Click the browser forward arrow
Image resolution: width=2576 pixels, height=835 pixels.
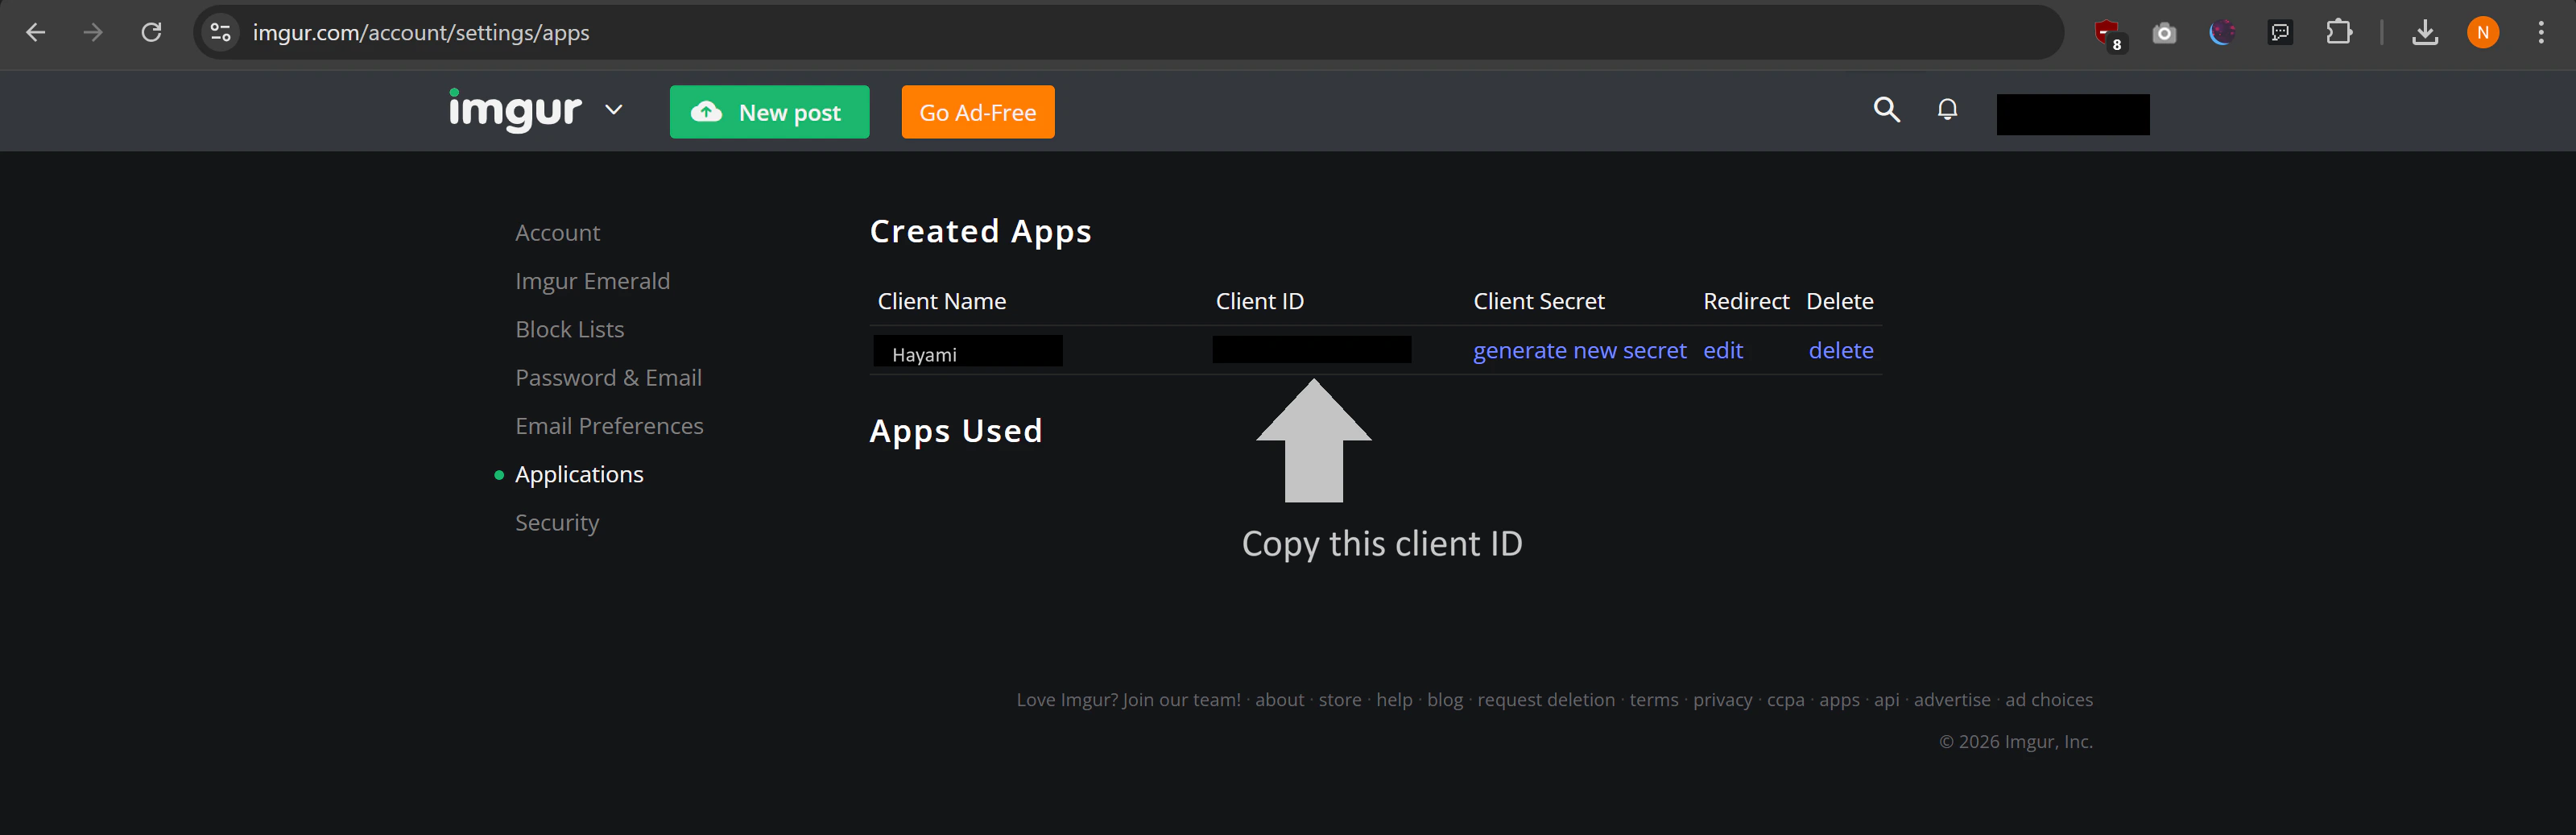93,33
